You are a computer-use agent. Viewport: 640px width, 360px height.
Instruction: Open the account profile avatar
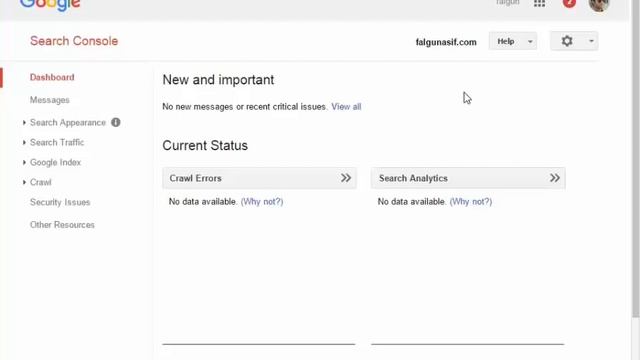click(599, 4)
